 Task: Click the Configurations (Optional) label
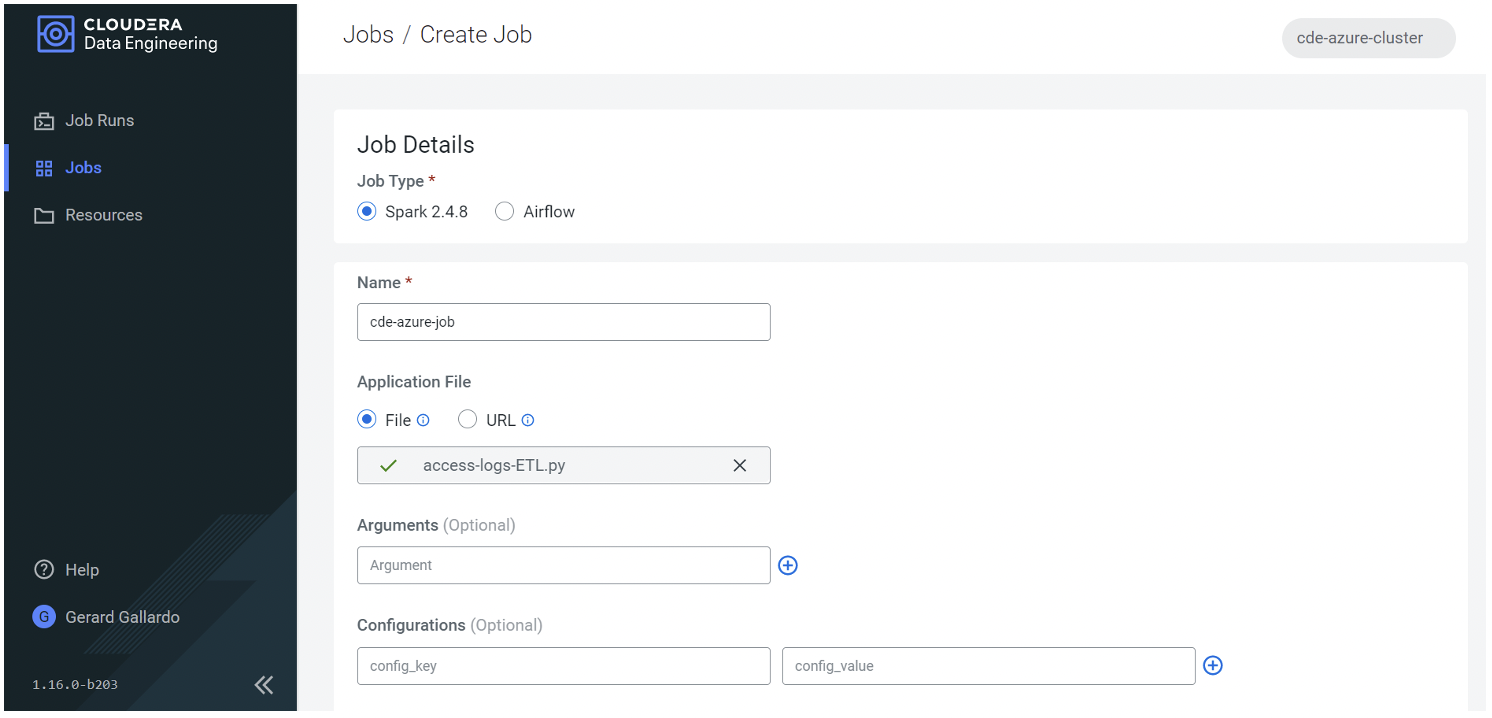pos(450,625)
